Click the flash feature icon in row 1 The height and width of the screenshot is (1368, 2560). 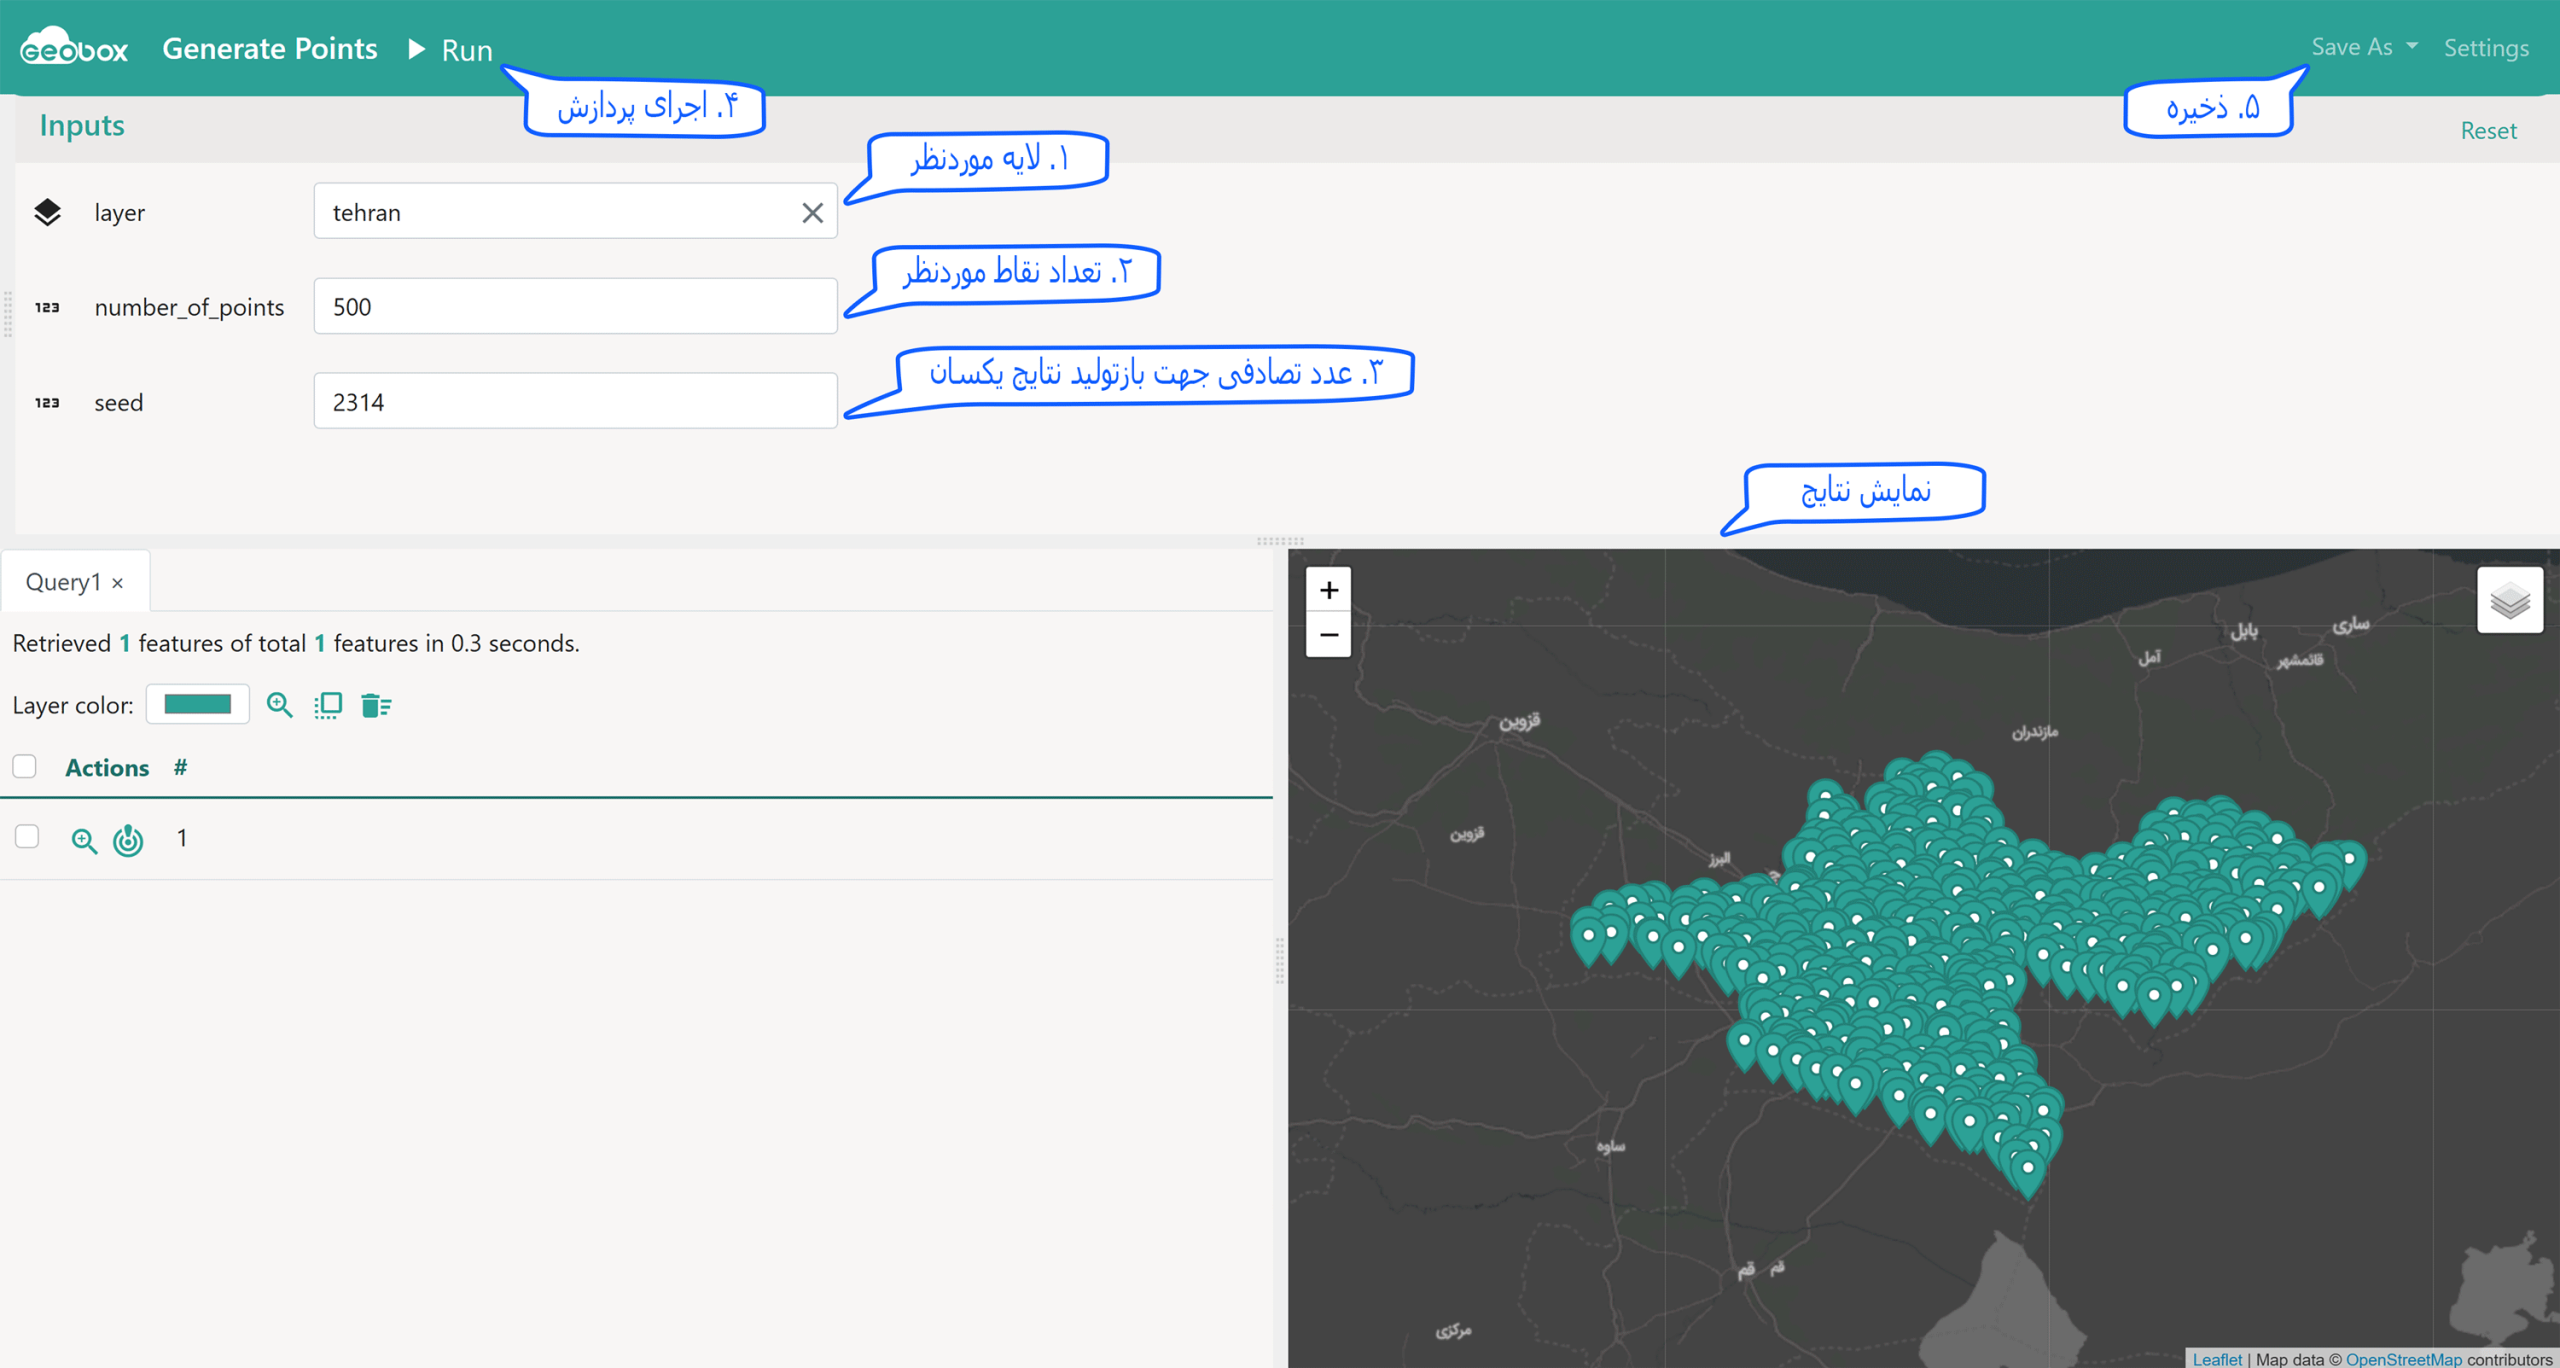coord(128,840)
